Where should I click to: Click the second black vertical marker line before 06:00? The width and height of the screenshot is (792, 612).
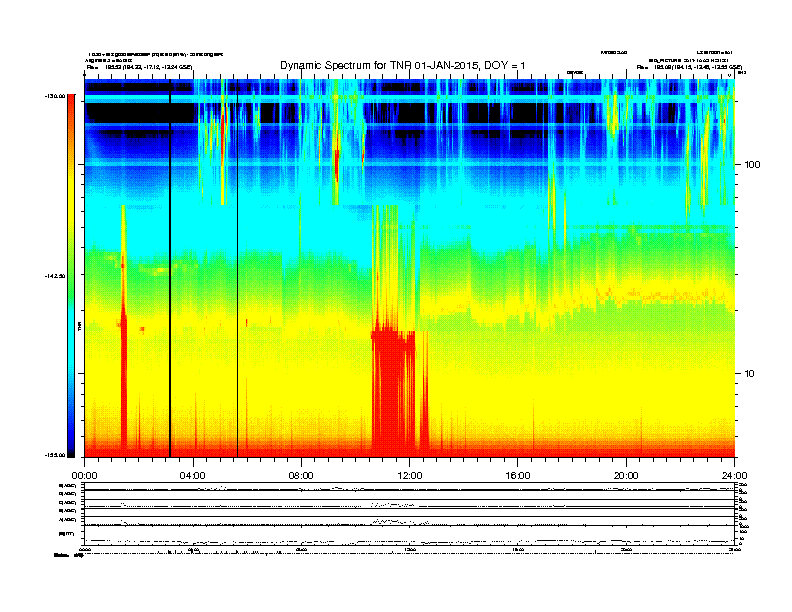(x=237, y=268)
